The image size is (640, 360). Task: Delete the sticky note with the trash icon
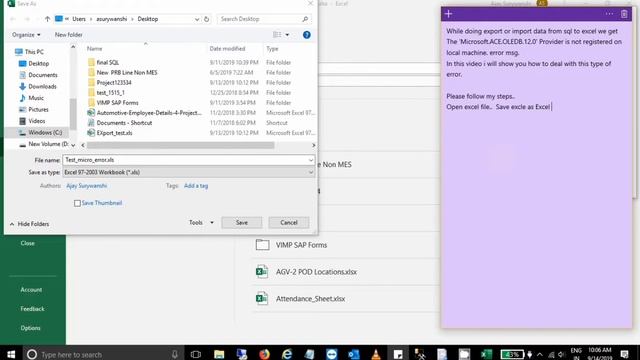(x=624, y=14)
